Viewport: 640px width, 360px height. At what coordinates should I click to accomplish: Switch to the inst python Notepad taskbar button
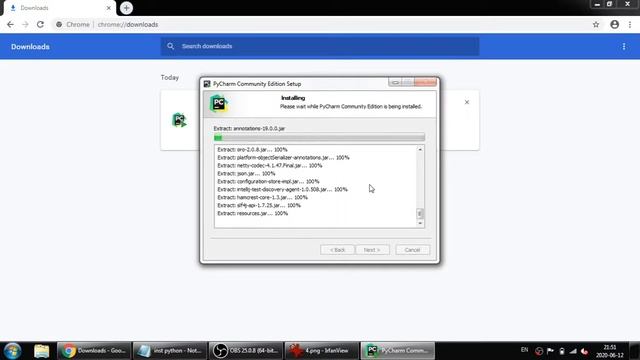[x=170, y=351]
